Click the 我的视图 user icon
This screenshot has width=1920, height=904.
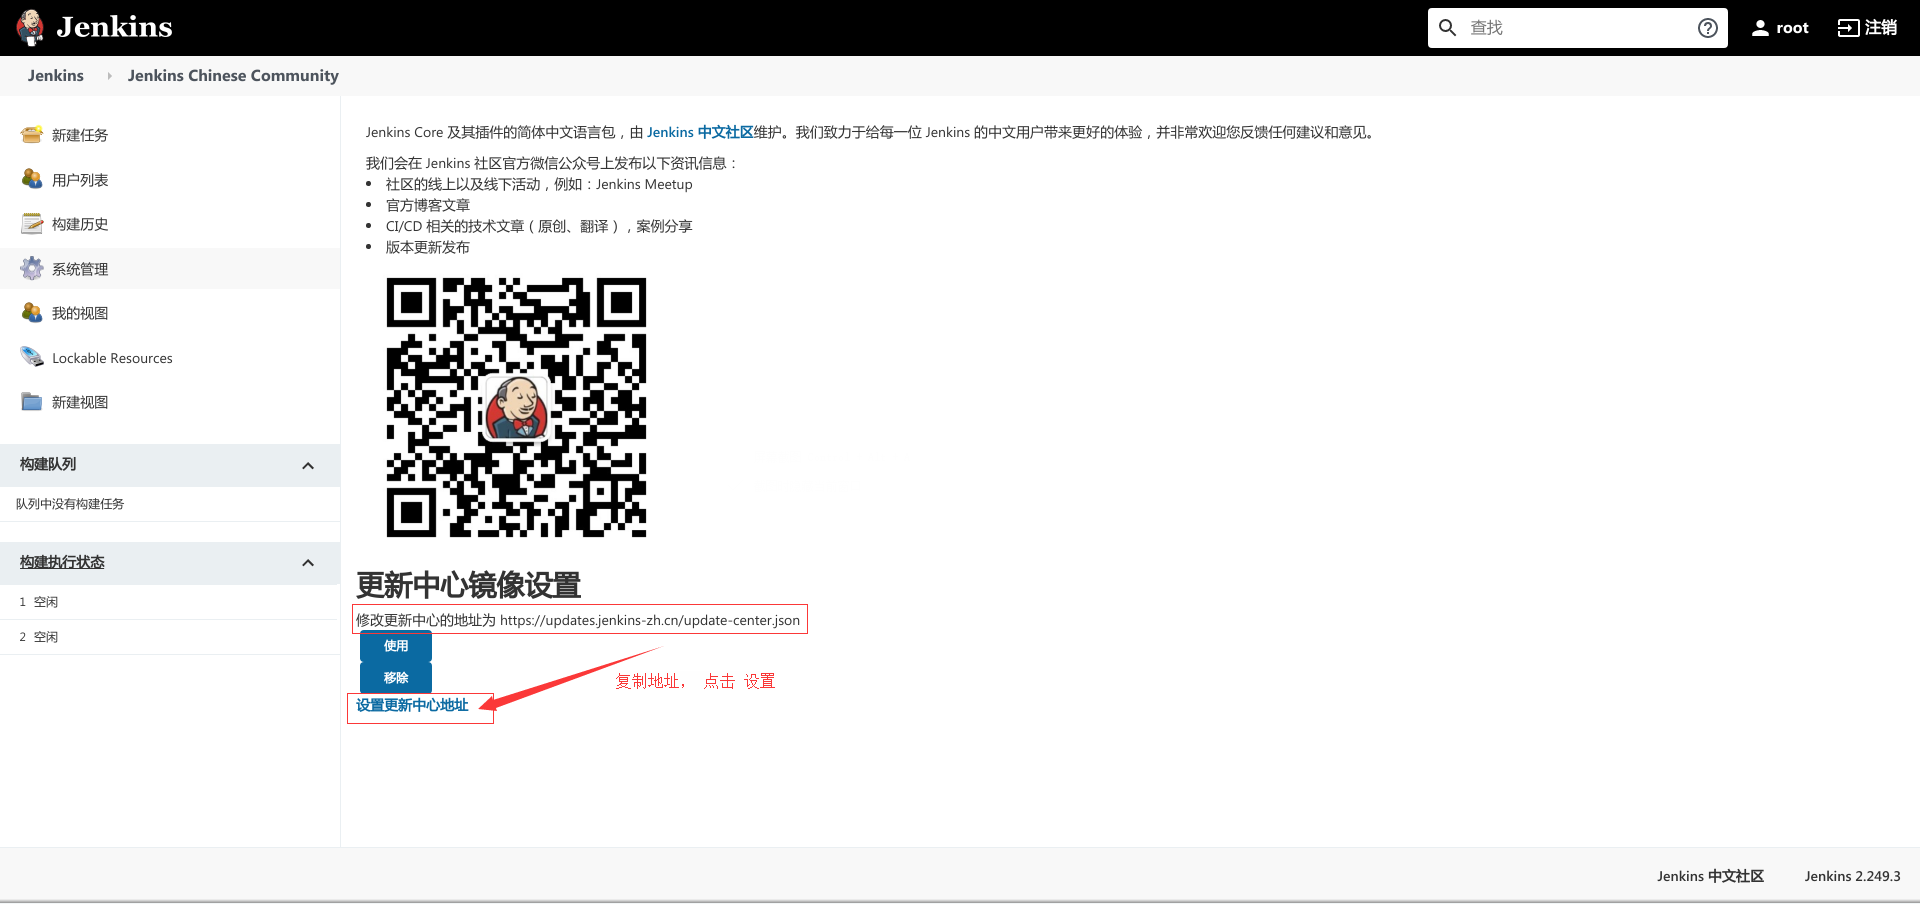click(32, 313)
